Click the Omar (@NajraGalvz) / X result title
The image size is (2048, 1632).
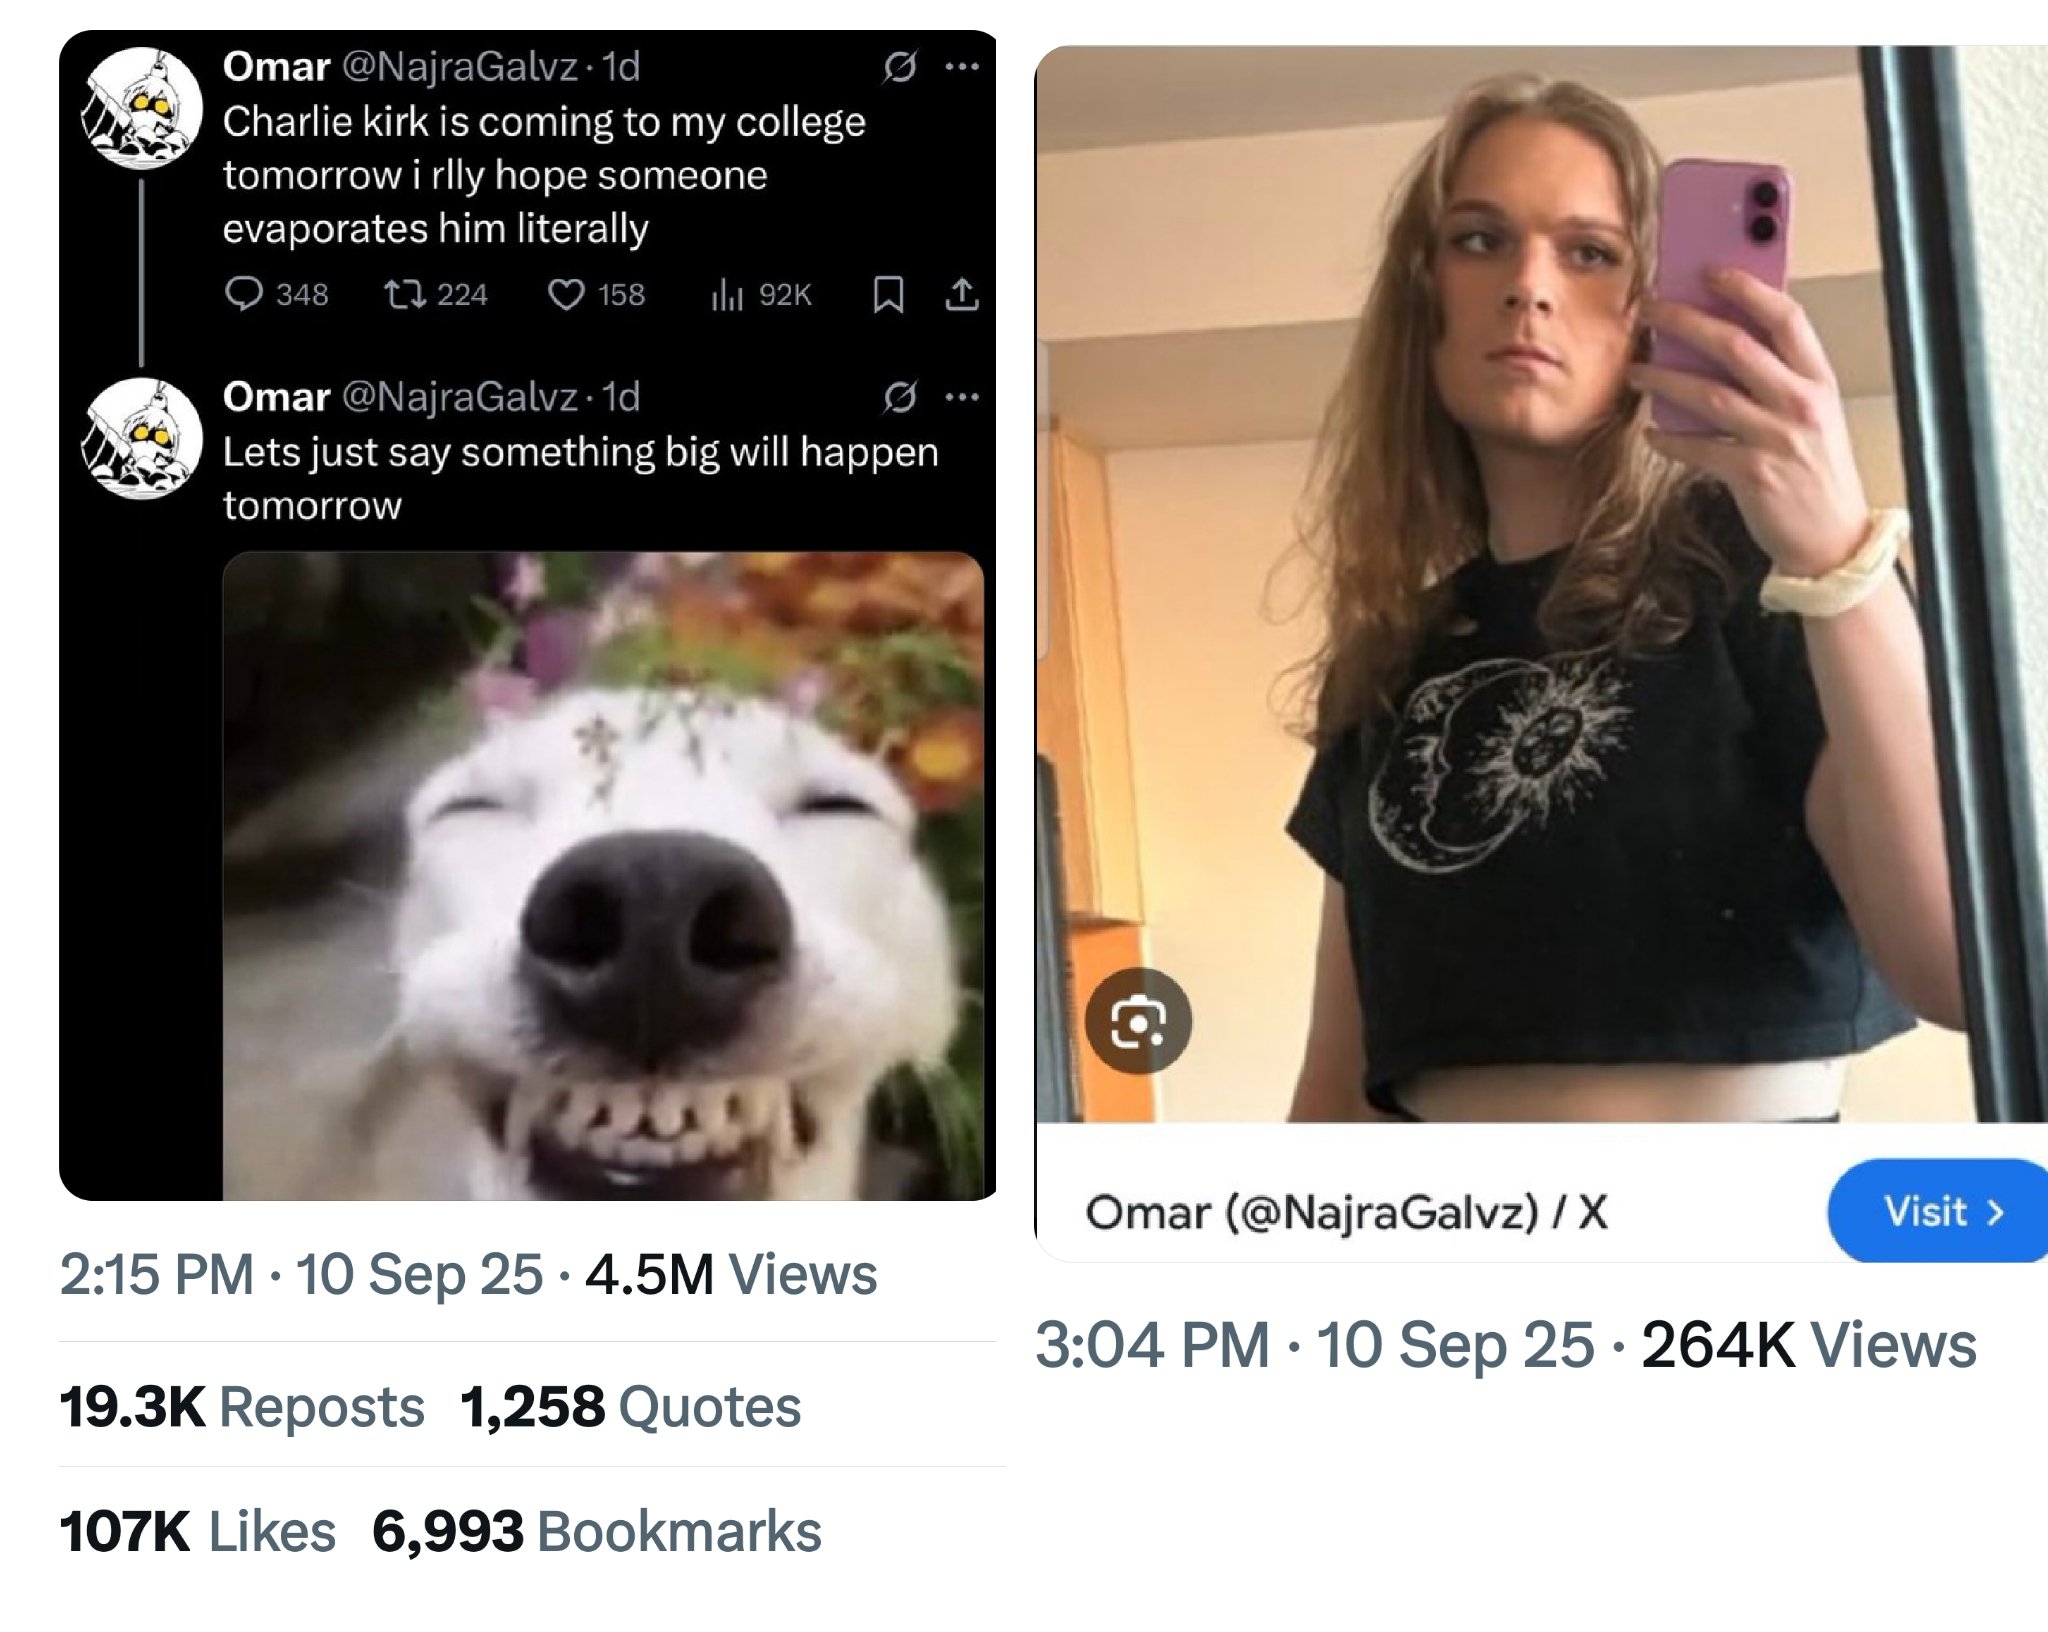tap(1346, 1212)
